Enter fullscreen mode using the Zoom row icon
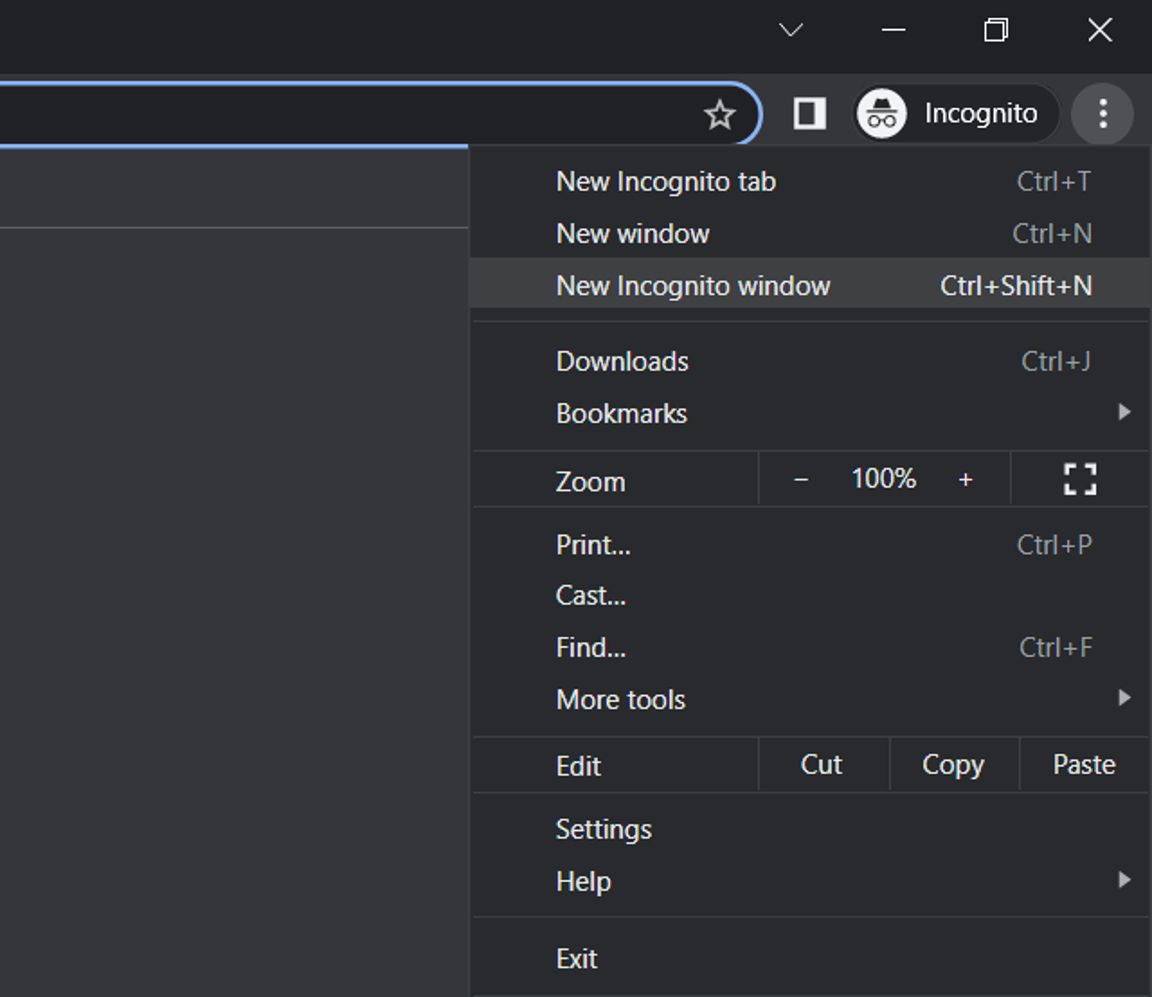1152x997 pixels. 1080,480
